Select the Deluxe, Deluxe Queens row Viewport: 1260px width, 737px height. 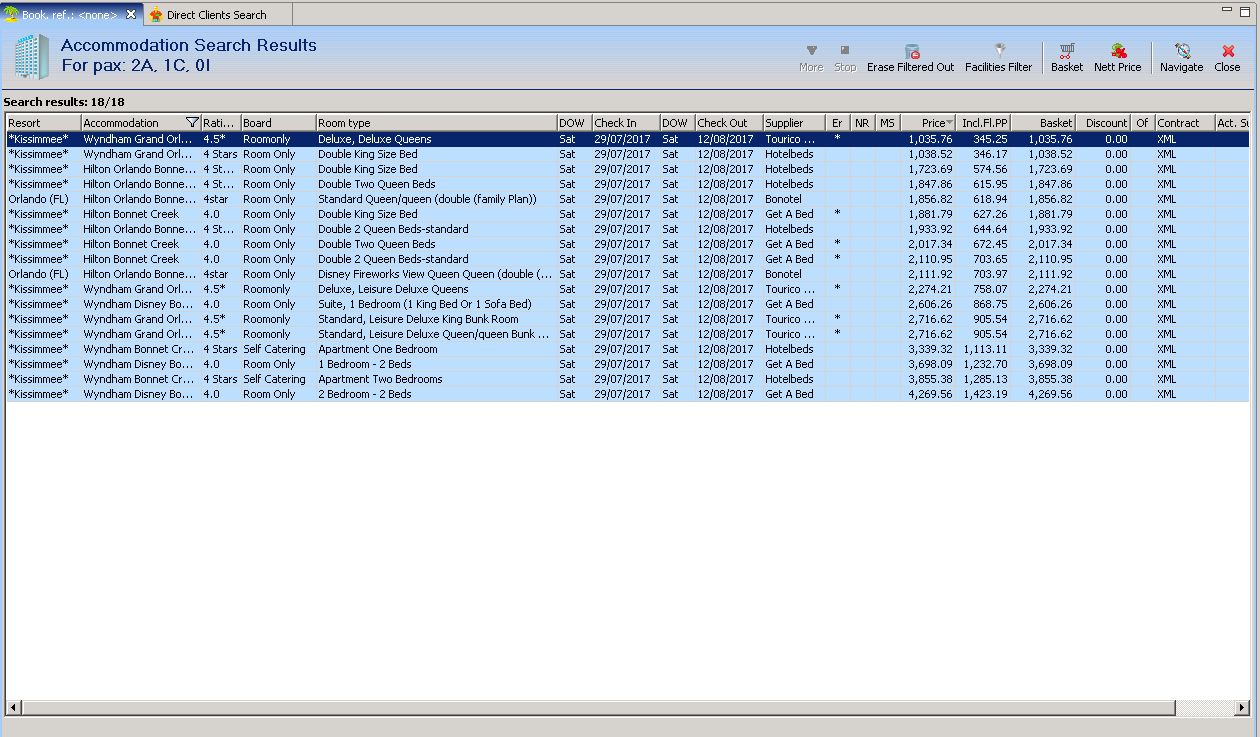[x=627, y=139]
